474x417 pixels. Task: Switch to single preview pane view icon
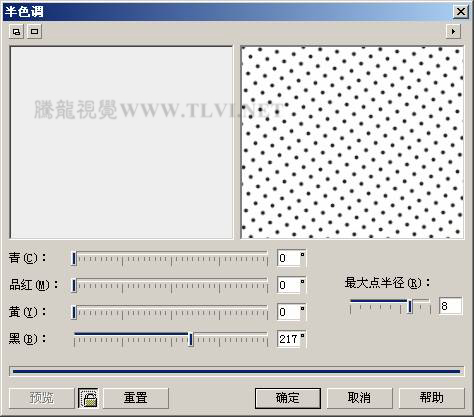[x=34, y=32]
